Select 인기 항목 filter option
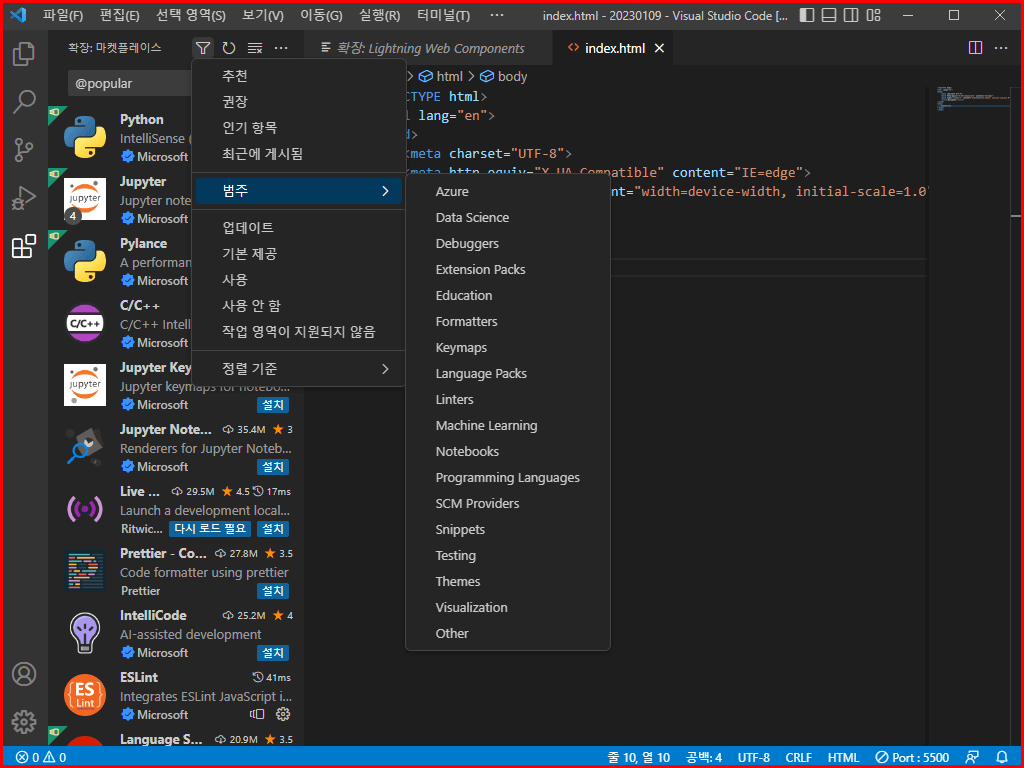Image resolution: width=1024 pixels, height=768 pixels. (x=298, y=128)
